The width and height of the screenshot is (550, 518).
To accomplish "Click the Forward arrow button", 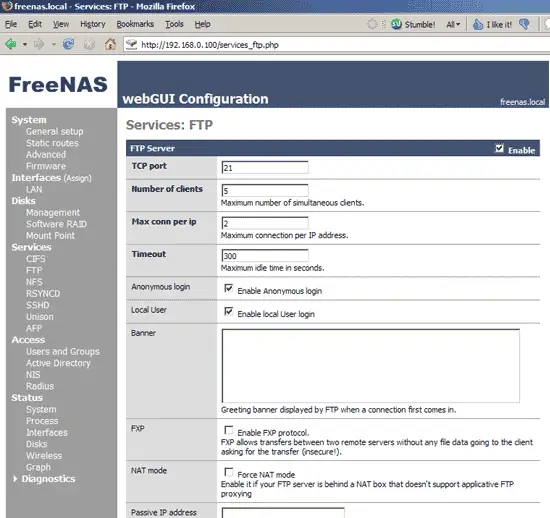I will tap(39, 44).
